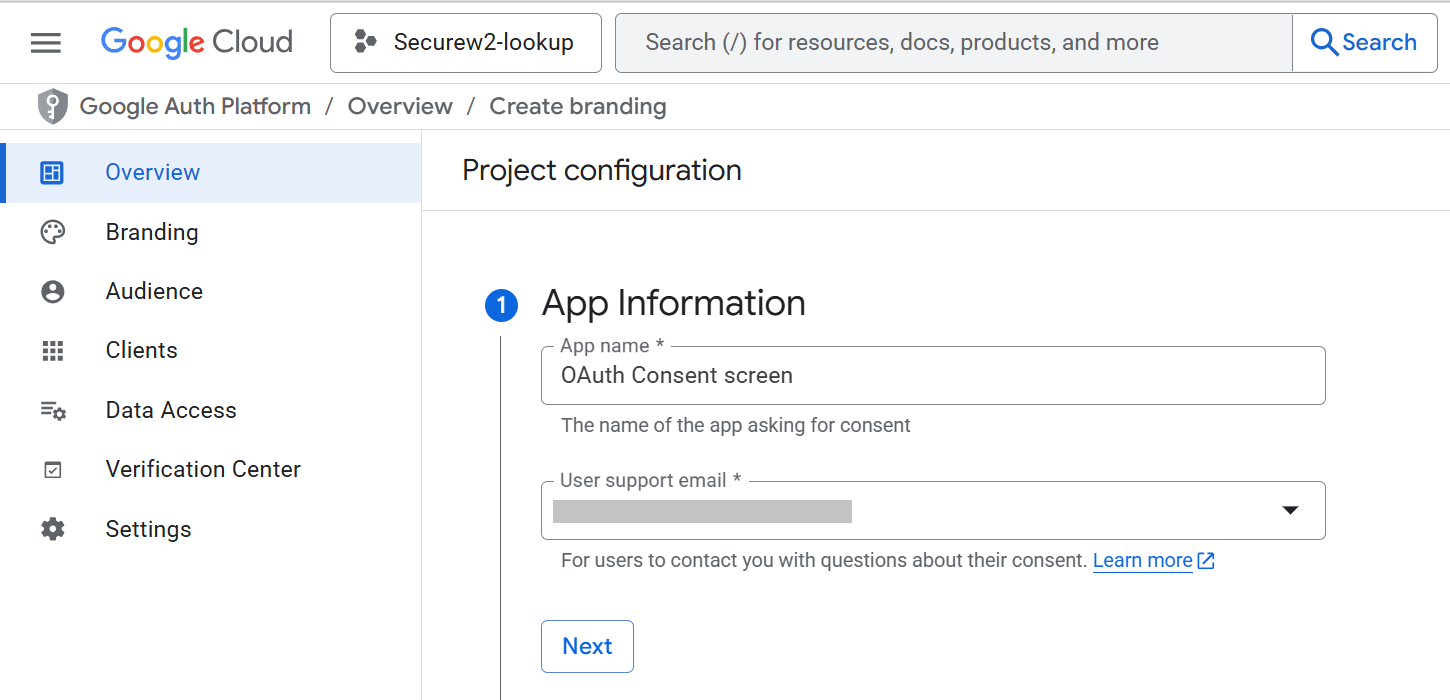Select Branding in the sidebar menu

pos(152,232)
